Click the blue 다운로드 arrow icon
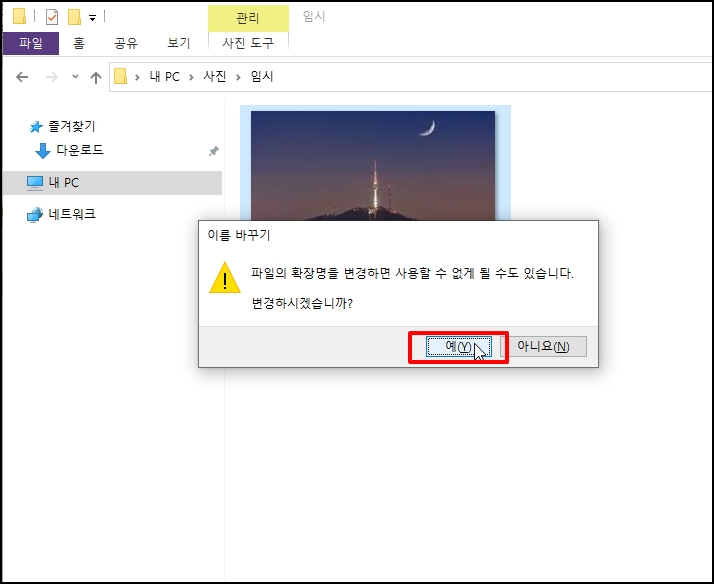Screen dimensions: 714x584 tap(43, 151)
